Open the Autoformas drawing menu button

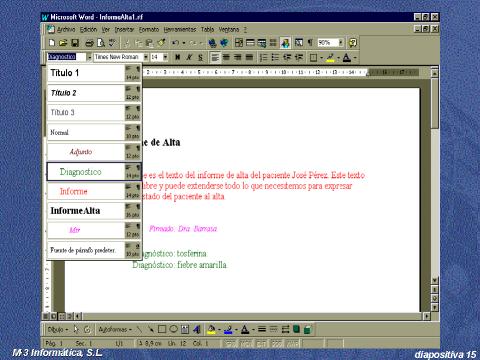pos(115,329)
